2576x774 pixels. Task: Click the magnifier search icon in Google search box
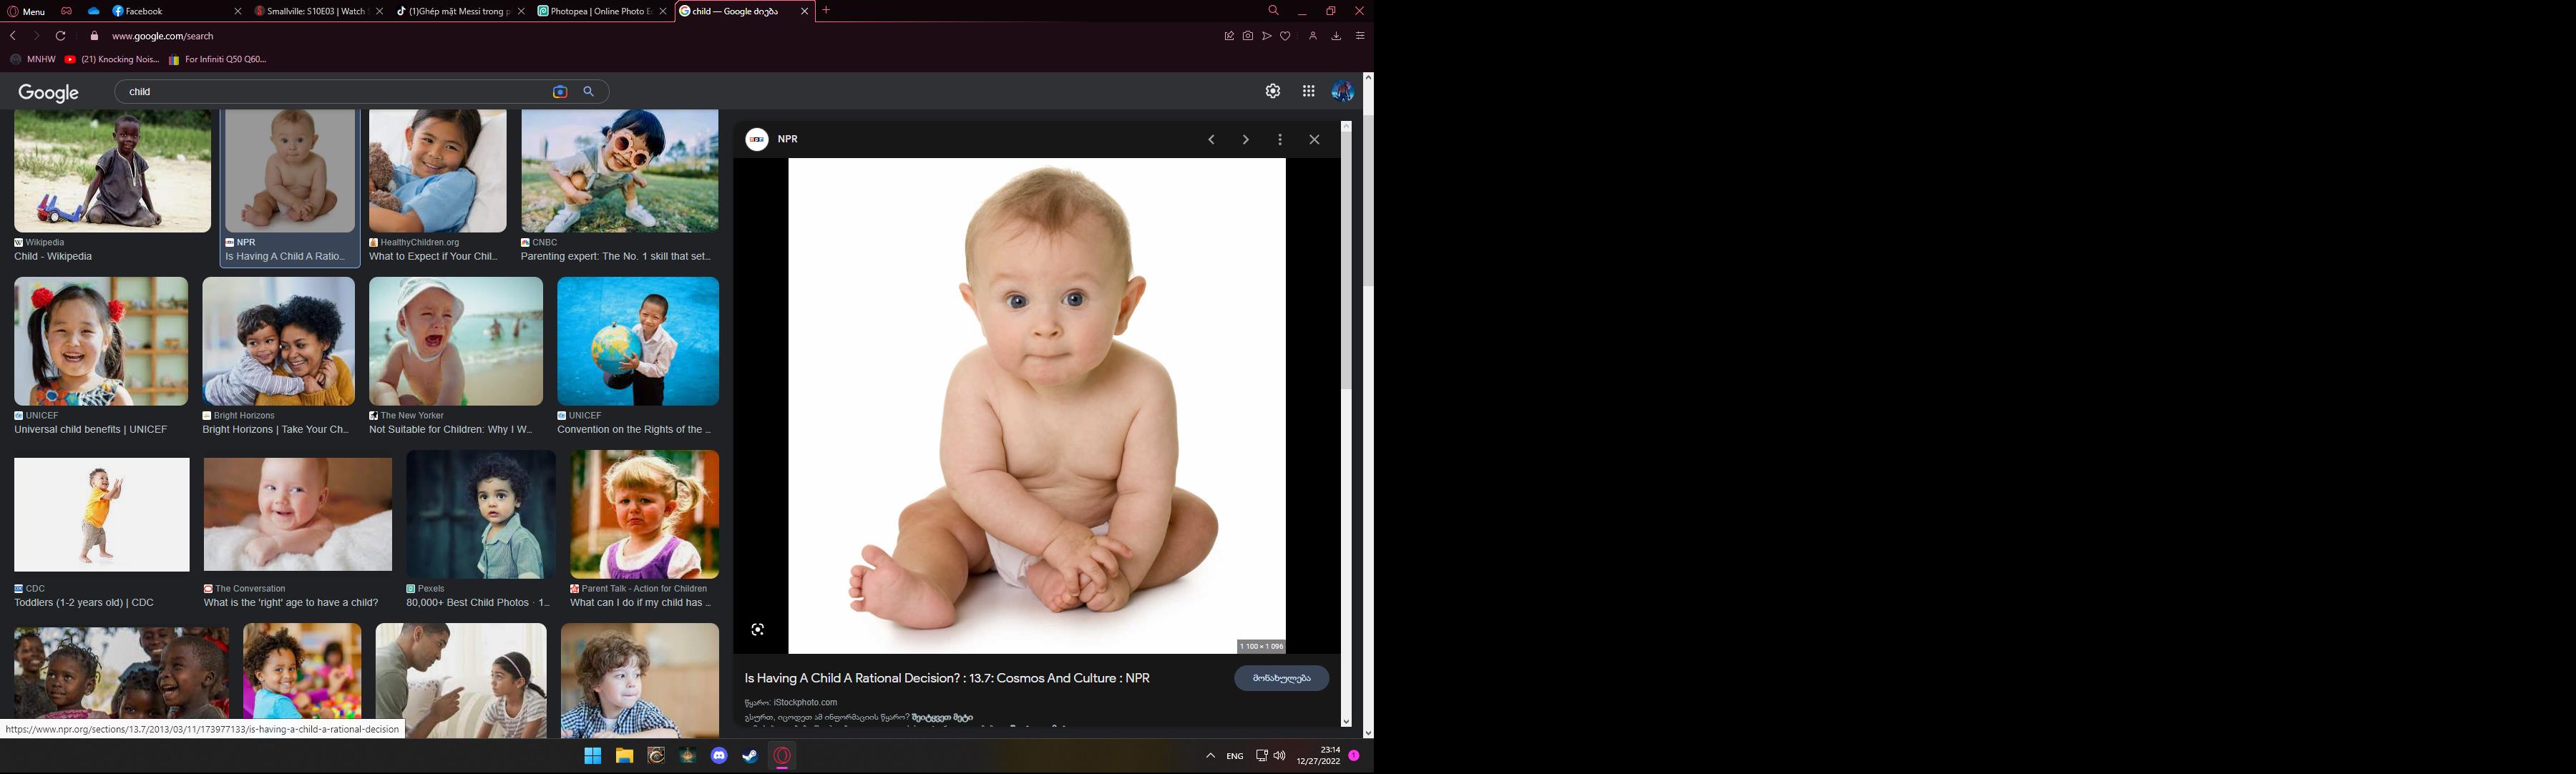pos(589,92)
